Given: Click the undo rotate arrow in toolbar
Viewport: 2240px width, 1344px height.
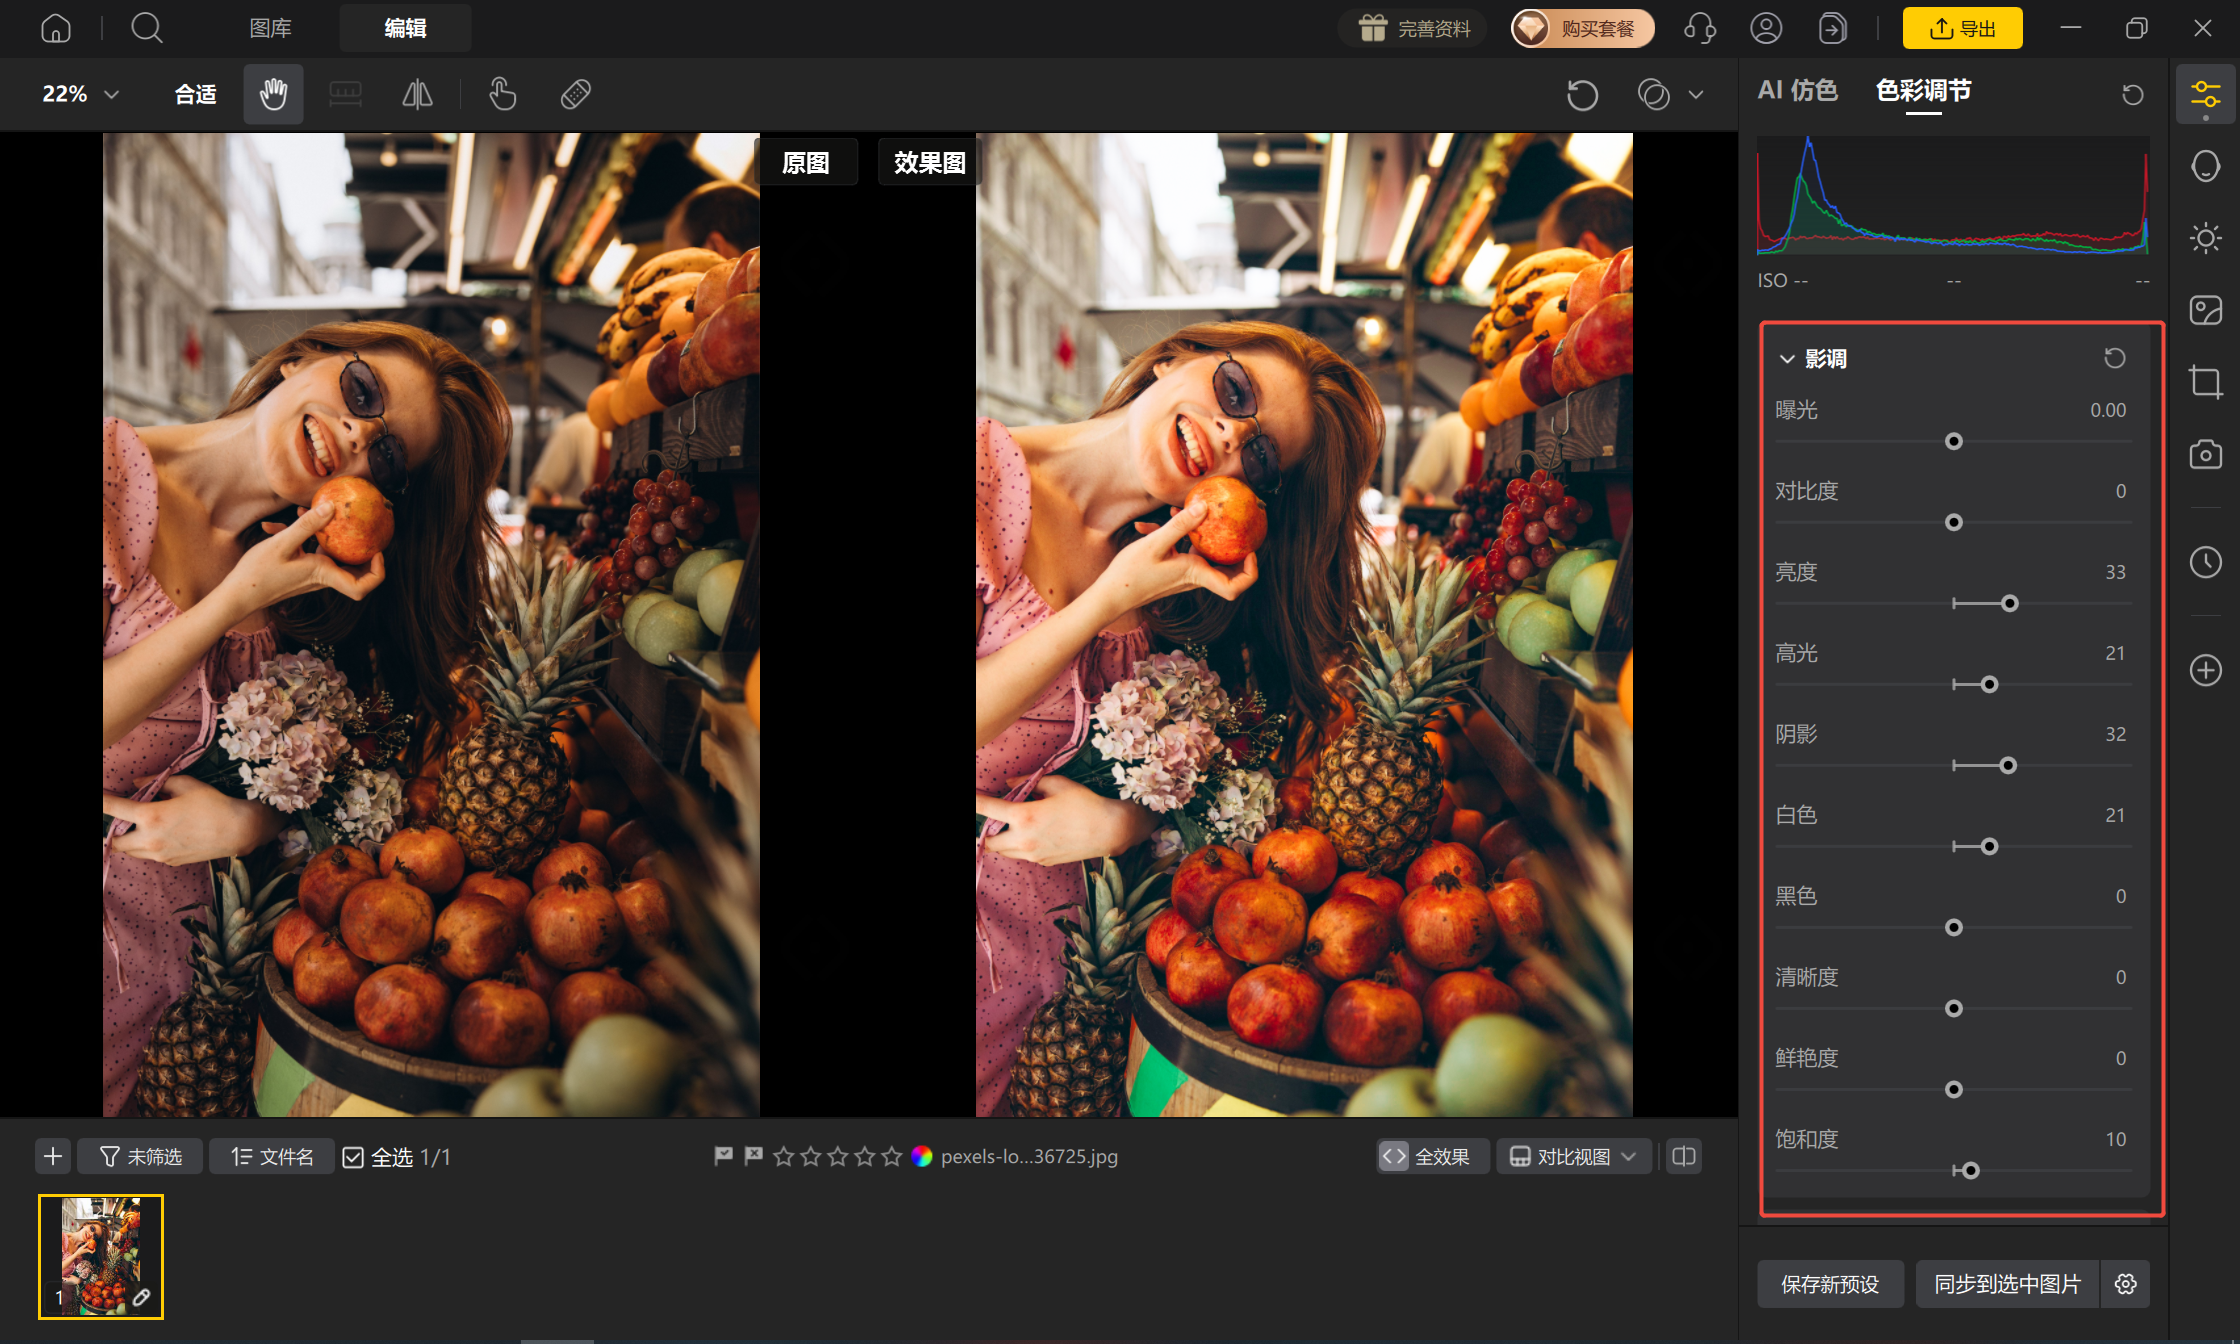Looking at the screenshot, I should tap(1582, 95).
